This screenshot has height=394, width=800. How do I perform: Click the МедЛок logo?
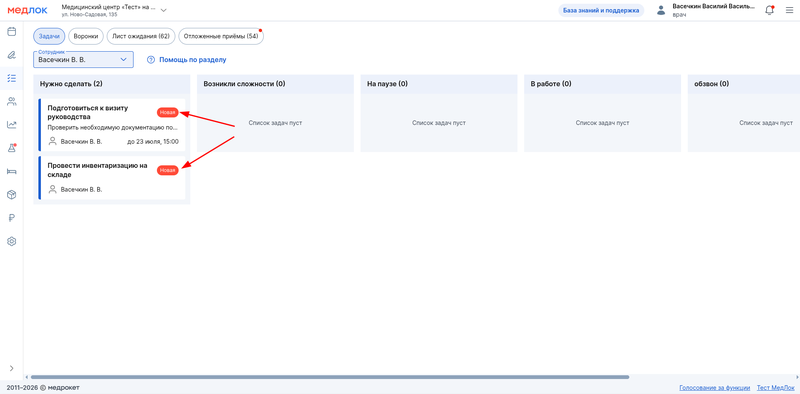[27, 10]
